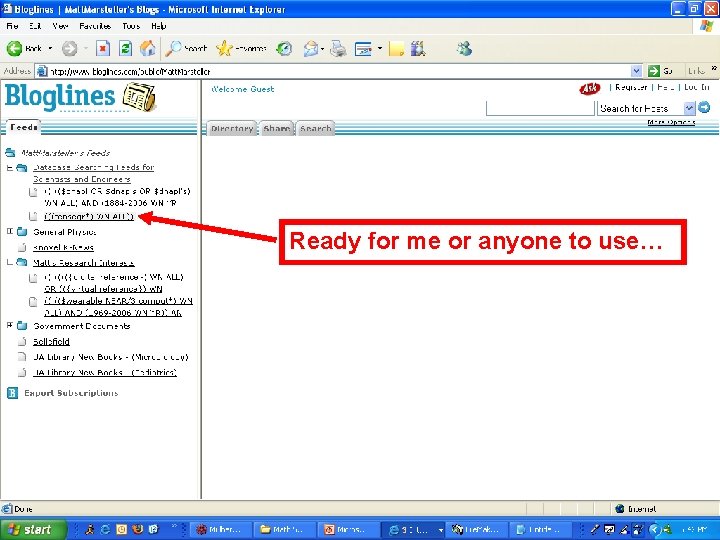Click the Help link near Register

(665, 87)
